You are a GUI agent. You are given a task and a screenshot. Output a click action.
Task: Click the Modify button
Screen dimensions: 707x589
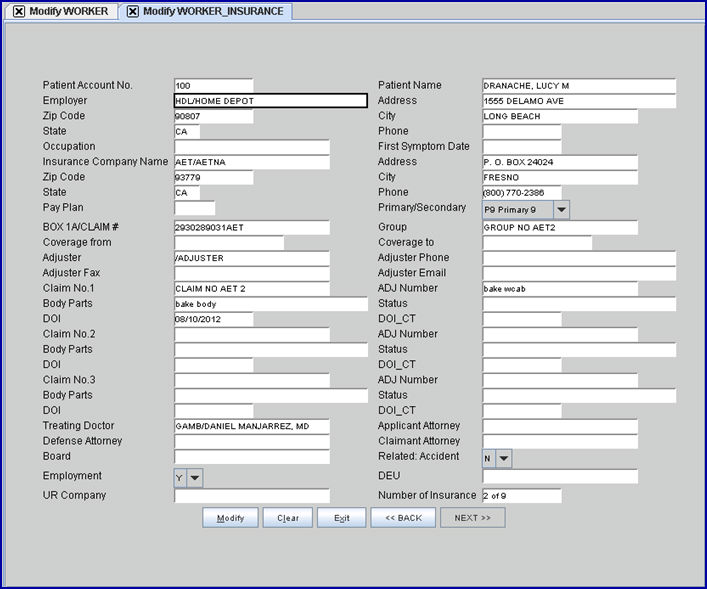point(230,518)
